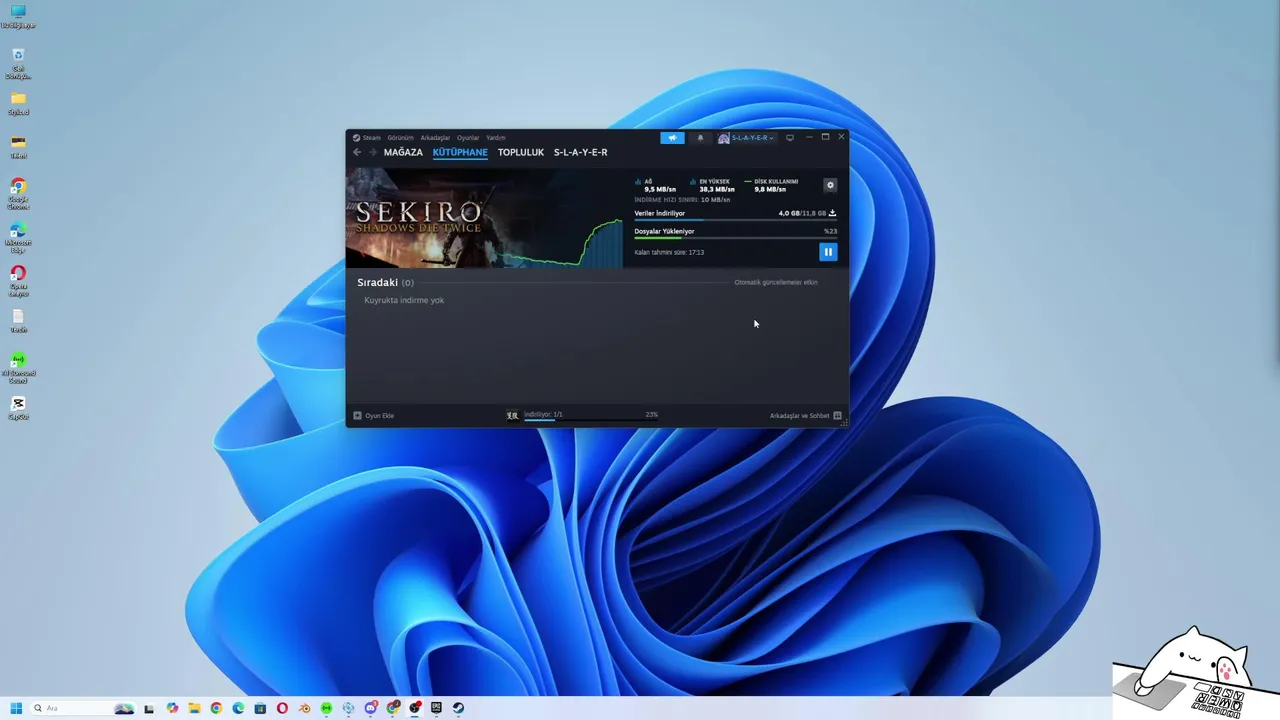Click the Veriler İndiriliyor progress bar
Viewport: 1280px width, 720px height.
pos(735,220)
